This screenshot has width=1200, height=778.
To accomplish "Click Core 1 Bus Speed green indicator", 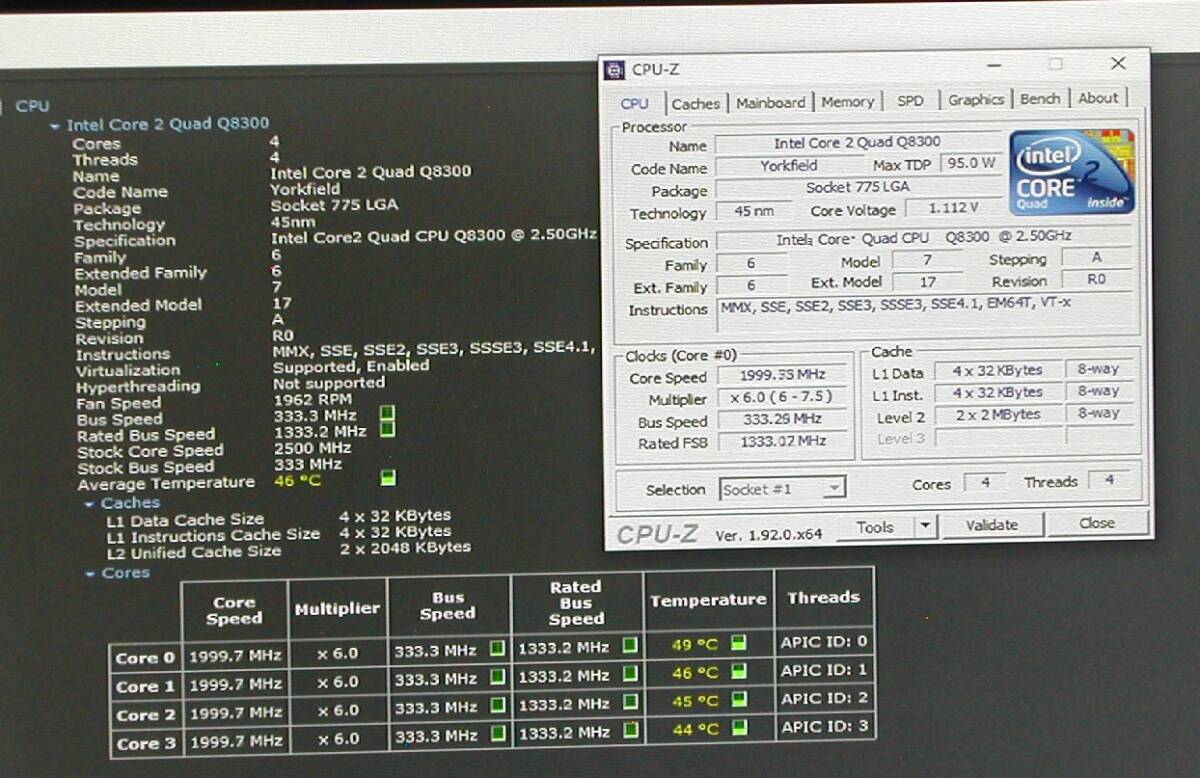I will (x=496, y=675).
